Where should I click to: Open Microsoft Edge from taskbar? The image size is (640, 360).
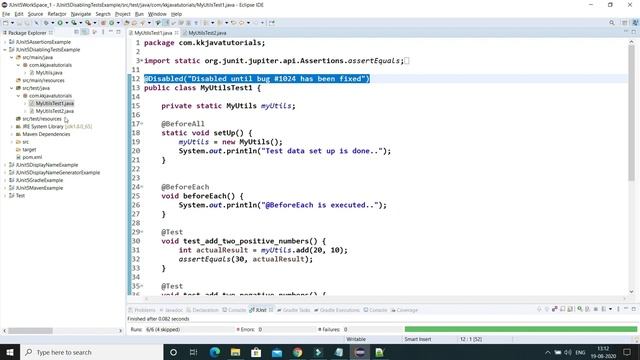[215, 352]
